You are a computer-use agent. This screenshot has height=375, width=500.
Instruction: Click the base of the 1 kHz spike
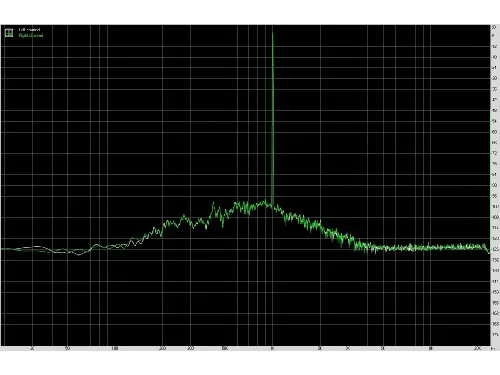coord(273,203)
